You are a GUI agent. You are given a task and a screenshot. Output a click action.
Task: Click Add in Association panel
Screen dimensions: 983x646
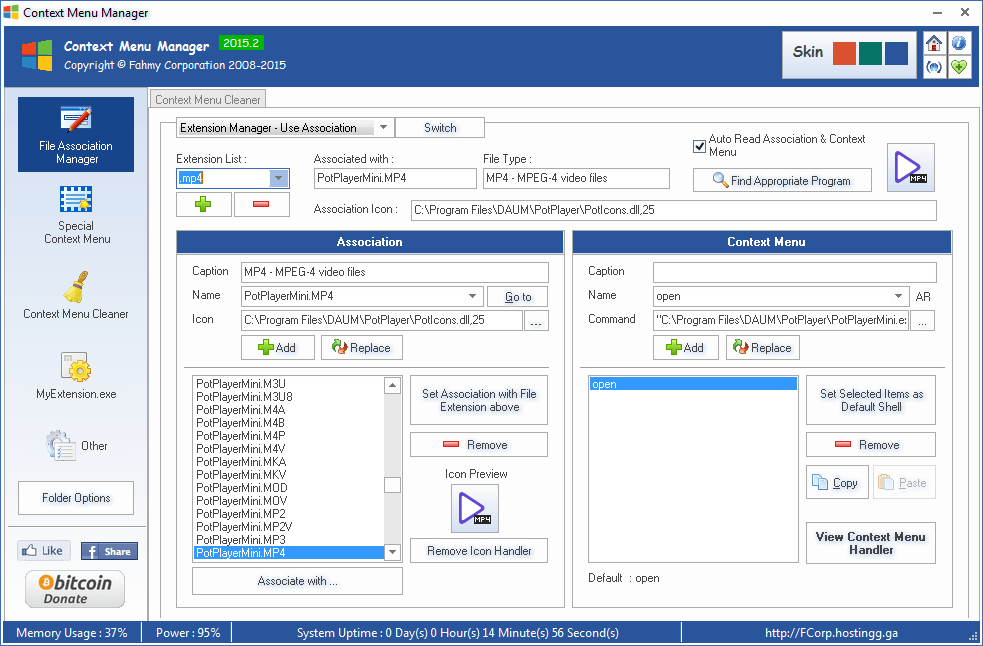[278, 347]
